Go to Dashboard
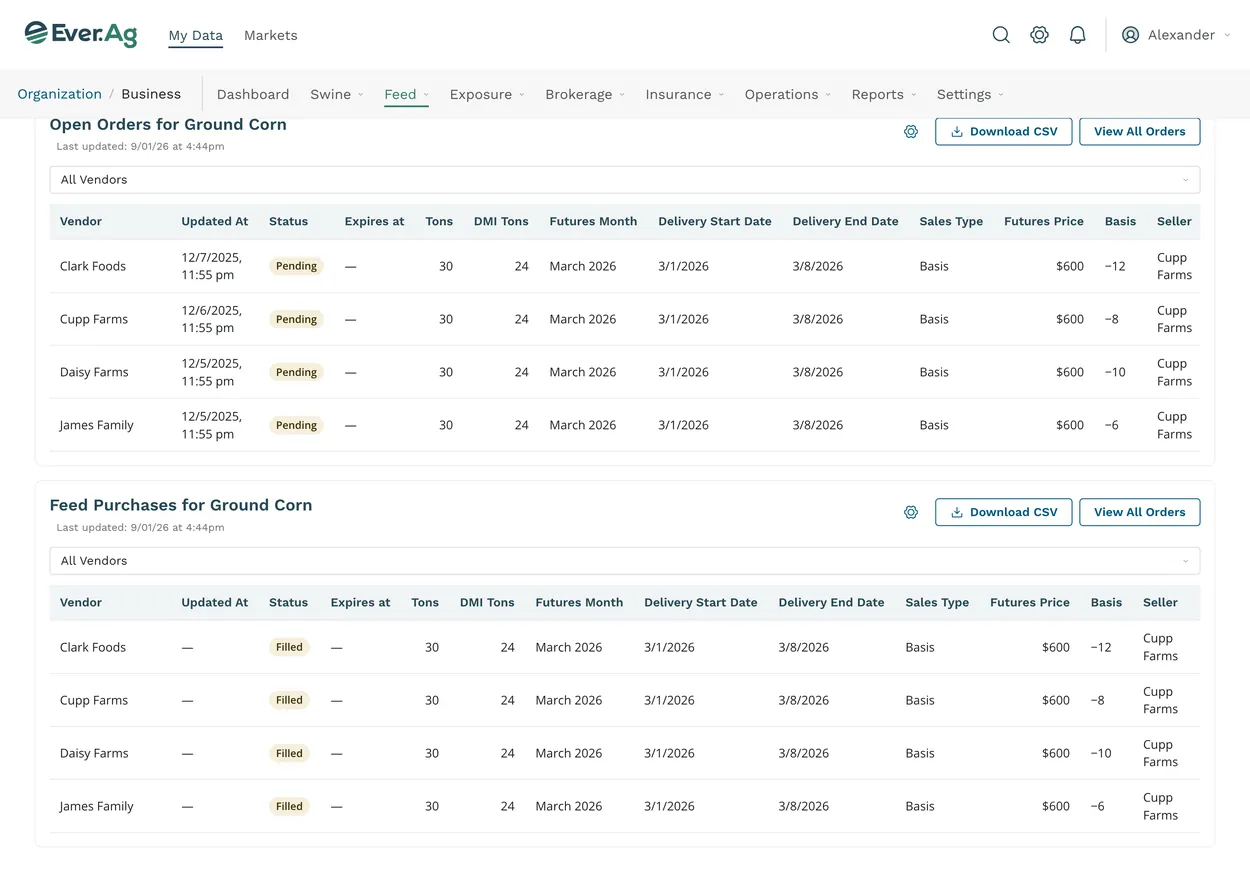 253,94
